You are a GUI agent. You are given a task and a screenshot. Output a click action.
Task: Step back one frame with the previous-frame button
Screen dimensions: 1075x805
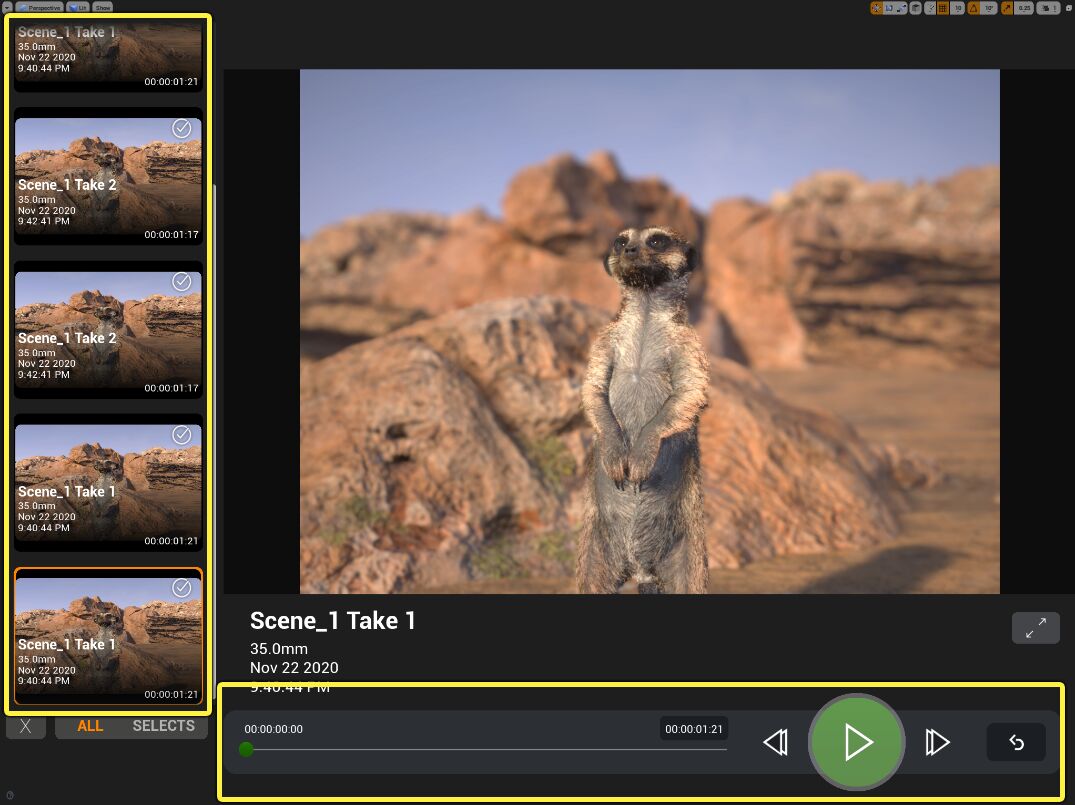click(x=776, y=742)
